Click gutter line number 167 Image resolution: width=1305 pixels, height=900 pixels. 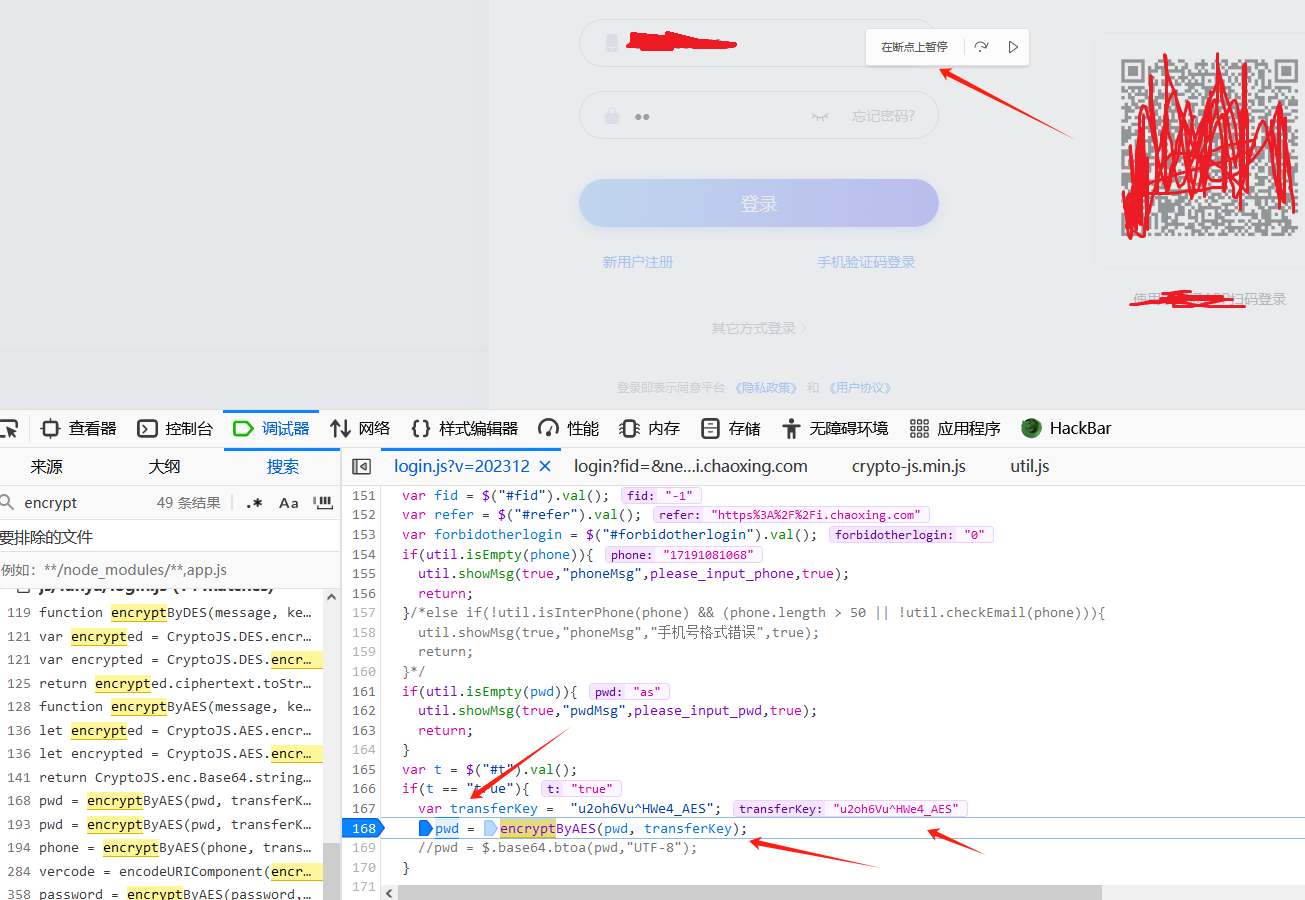pos(364,809)
